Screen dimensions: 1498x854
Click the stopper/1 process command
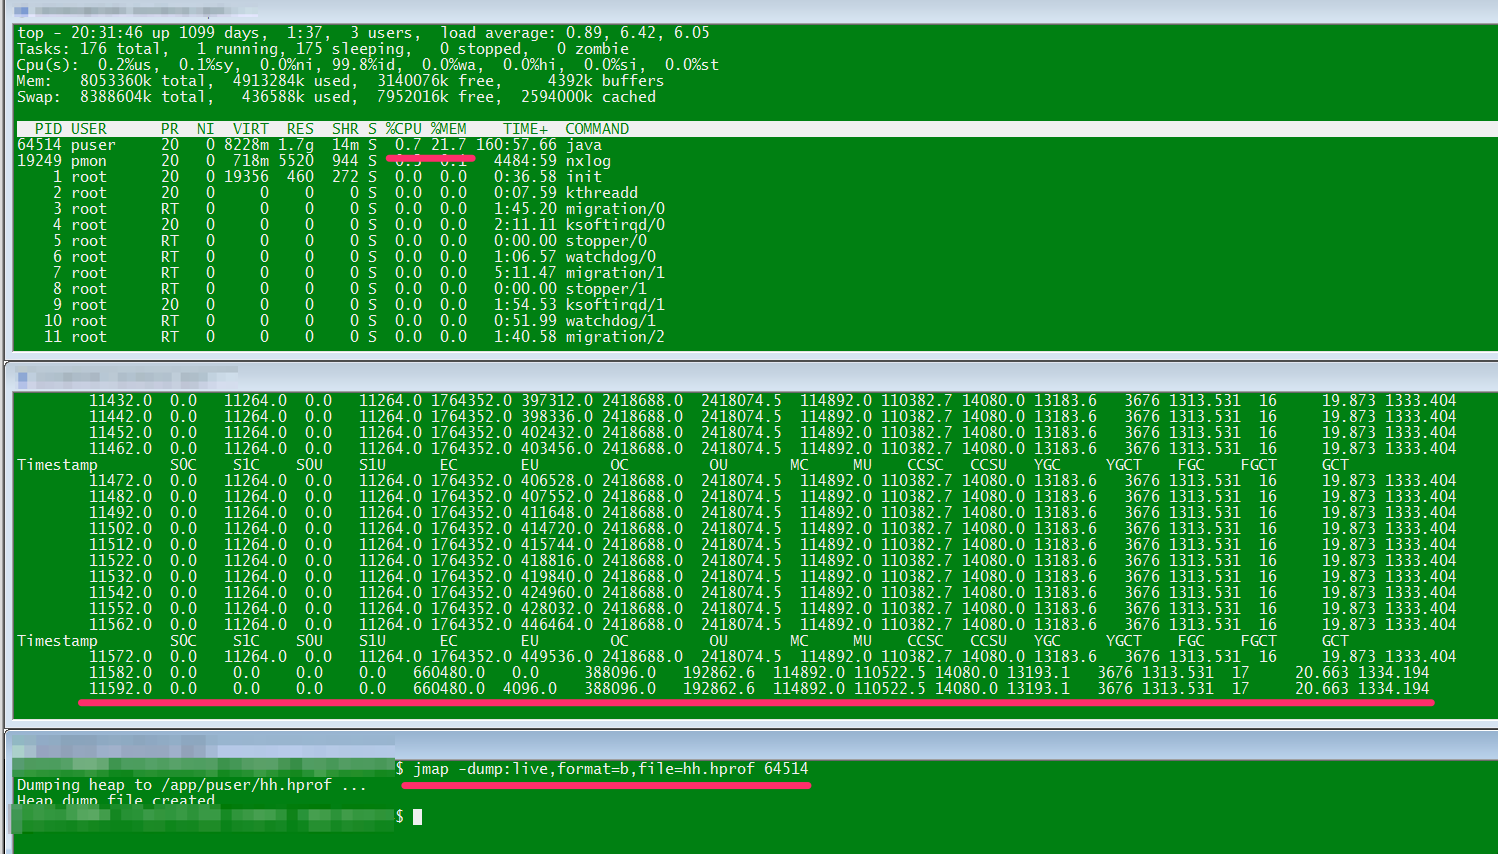click(606, 289)
